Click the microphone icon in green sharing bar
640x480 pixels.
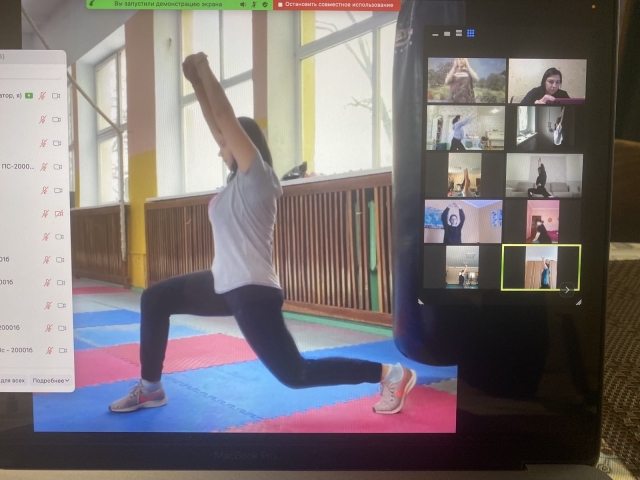(x=254, y=4)
